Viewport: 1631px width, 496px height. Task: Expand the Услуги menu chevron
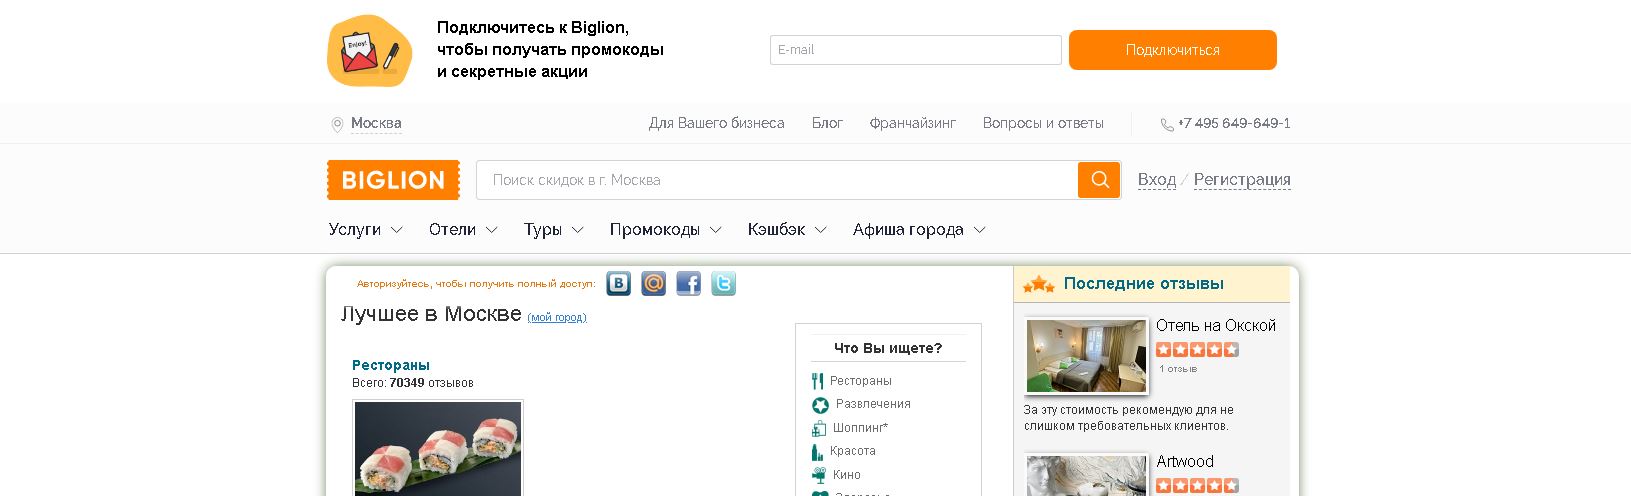(x=396, y=230)
